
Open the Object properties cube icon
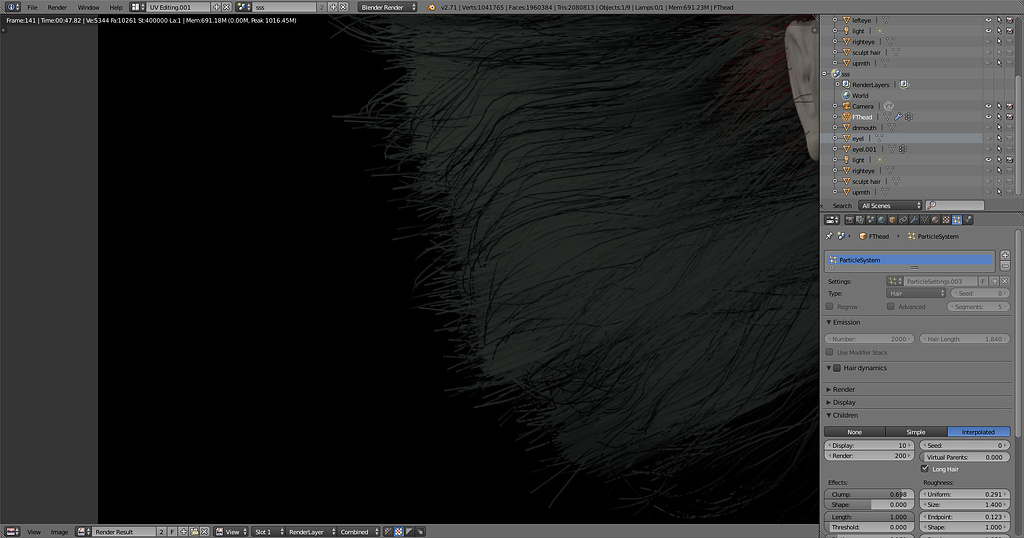tap(892, 219)
